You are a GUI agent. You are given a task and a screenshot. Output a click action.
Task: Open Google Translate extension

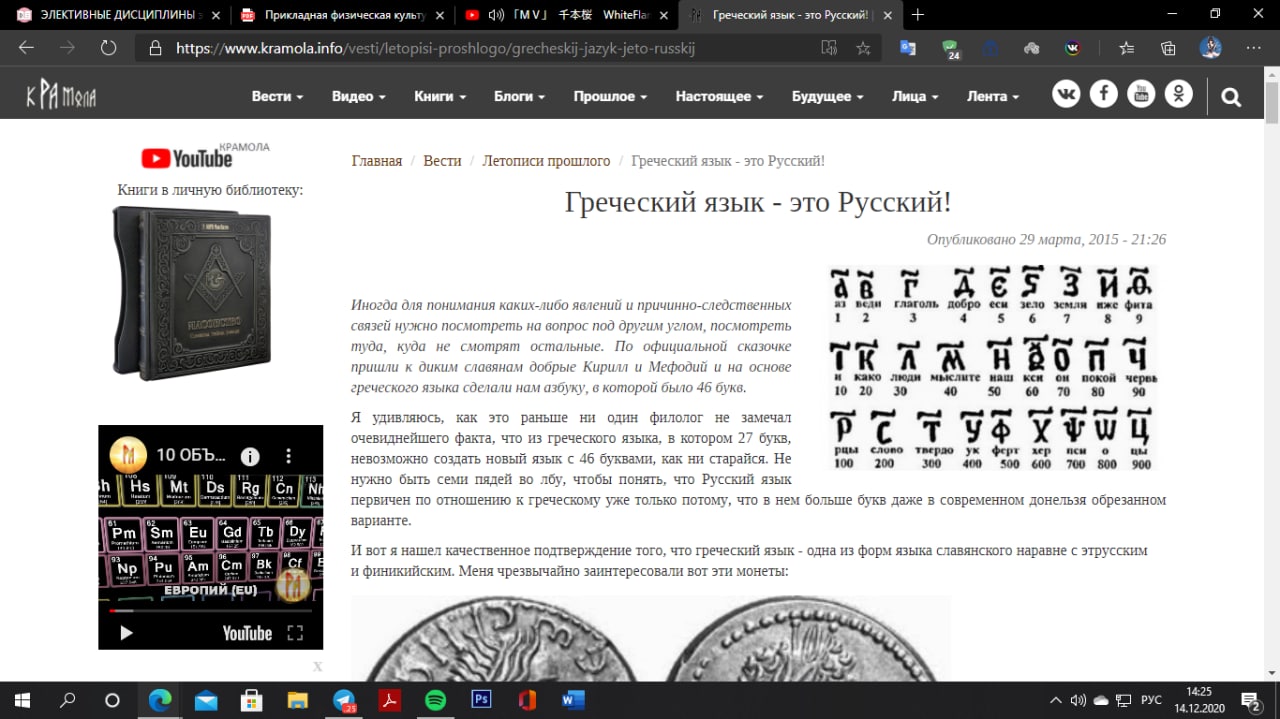point(908,47)
